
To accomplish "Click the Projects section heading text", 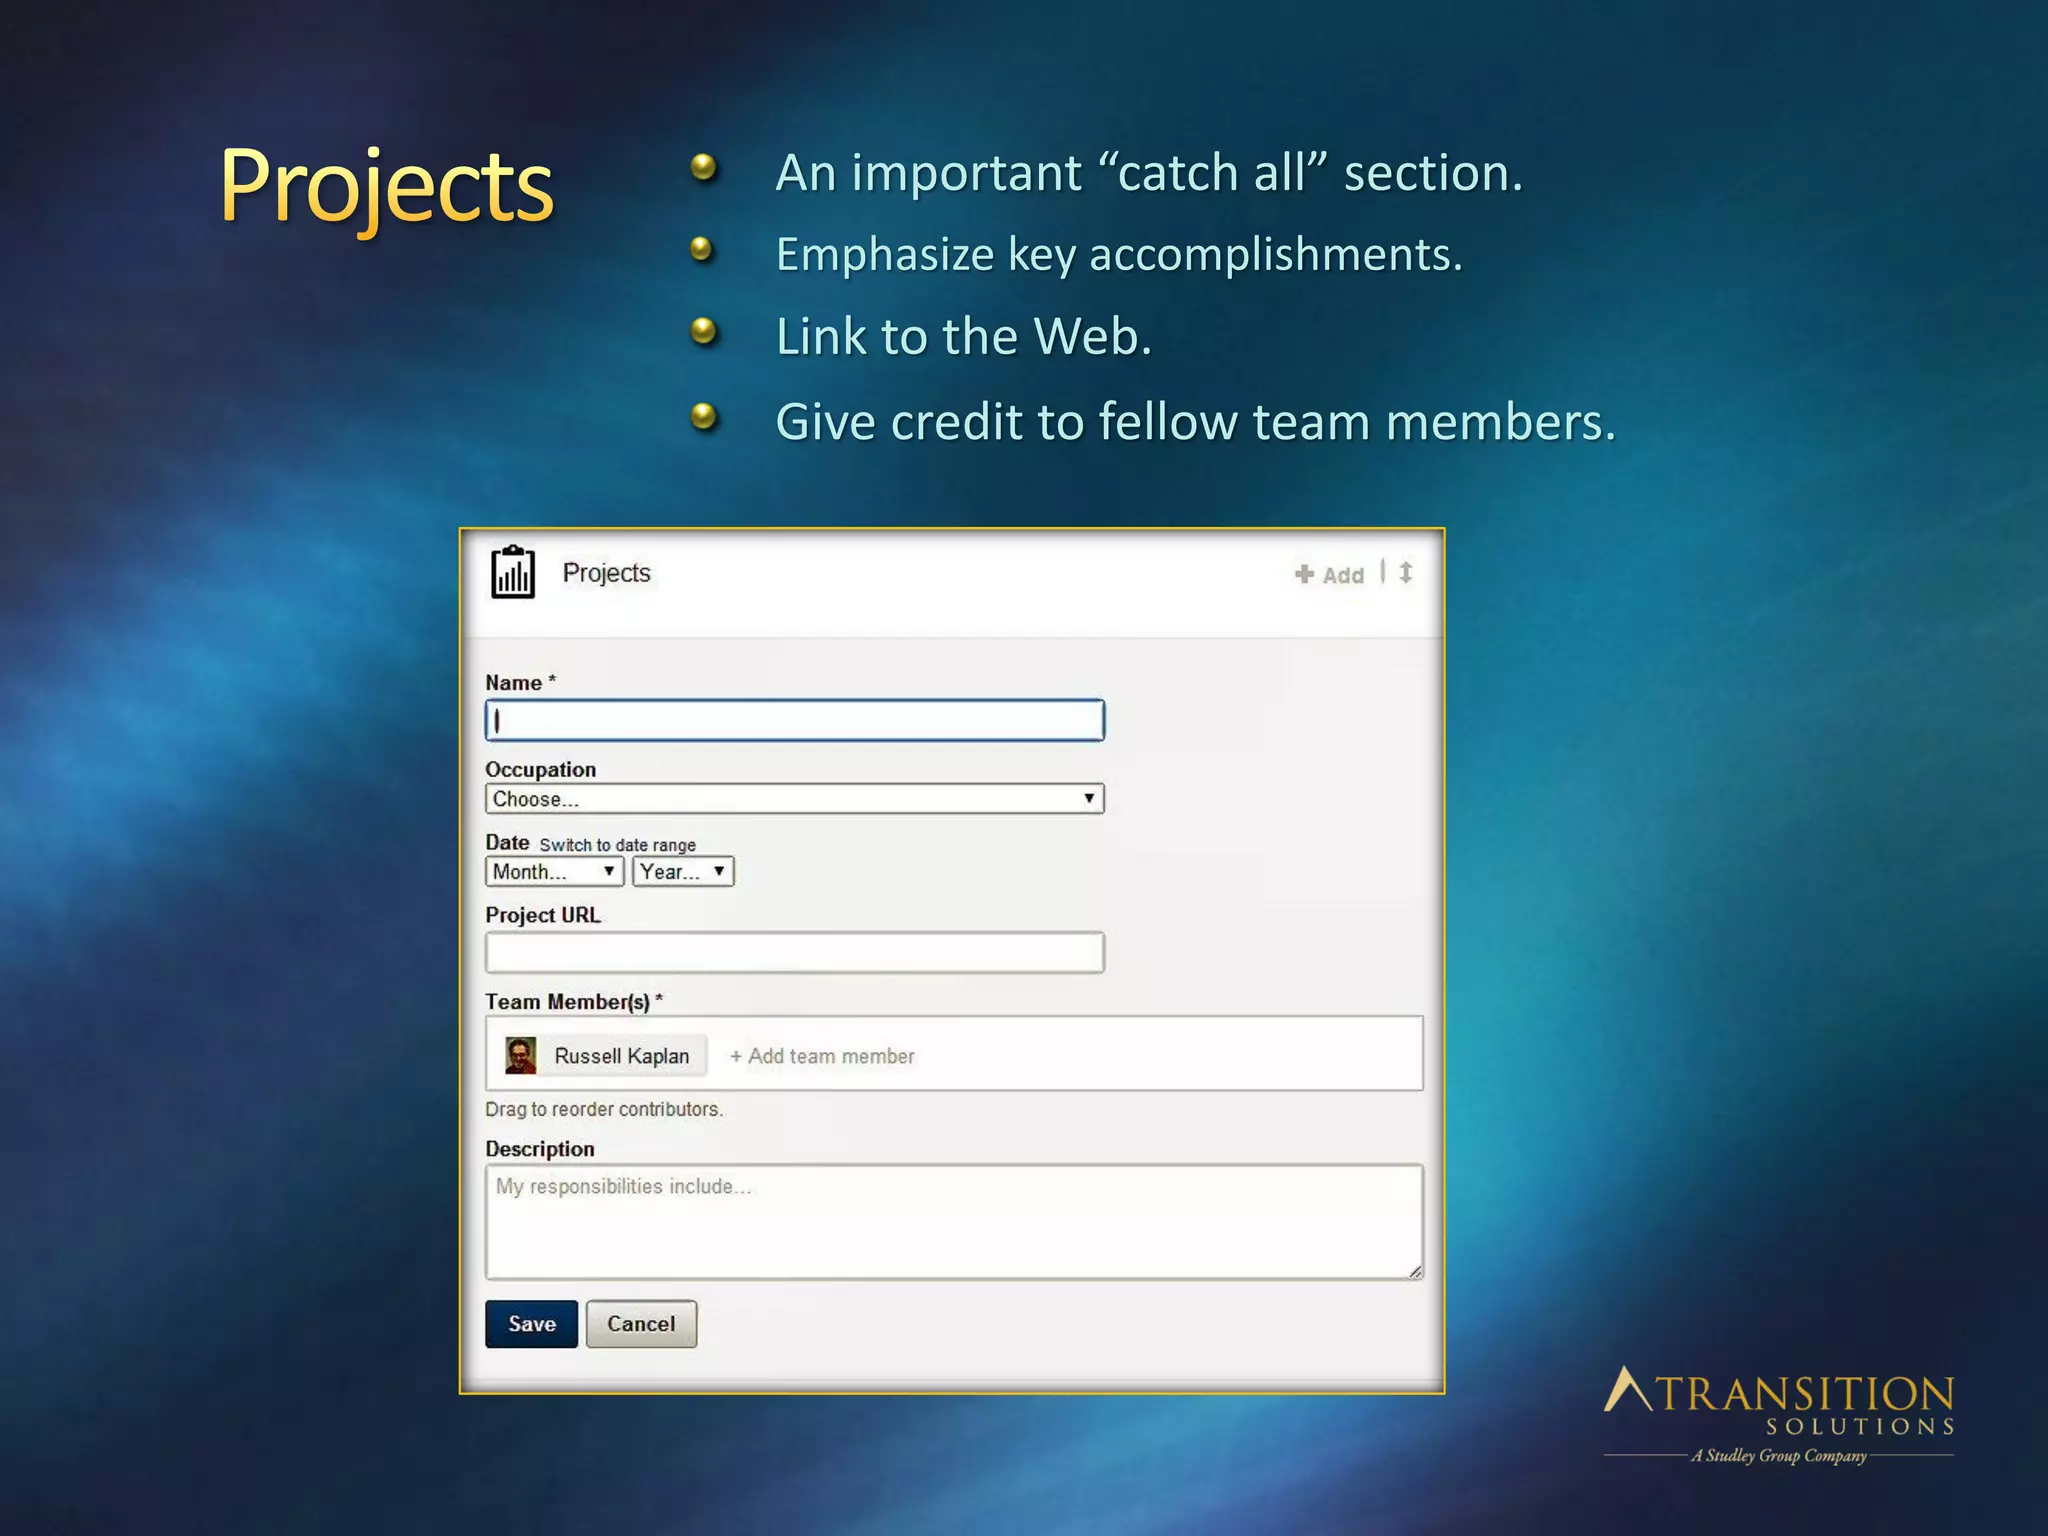I will (606, 573).
